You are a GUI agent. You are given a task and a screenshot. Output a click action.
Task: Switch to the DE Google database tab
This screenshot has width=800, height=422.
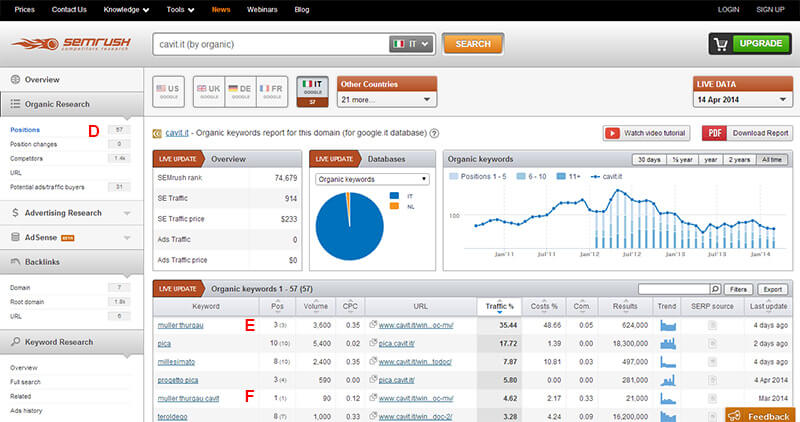click(240, 92)
